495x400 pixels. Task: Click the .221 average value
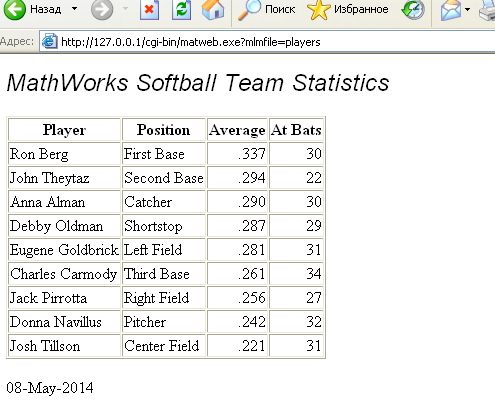point(252,346)
